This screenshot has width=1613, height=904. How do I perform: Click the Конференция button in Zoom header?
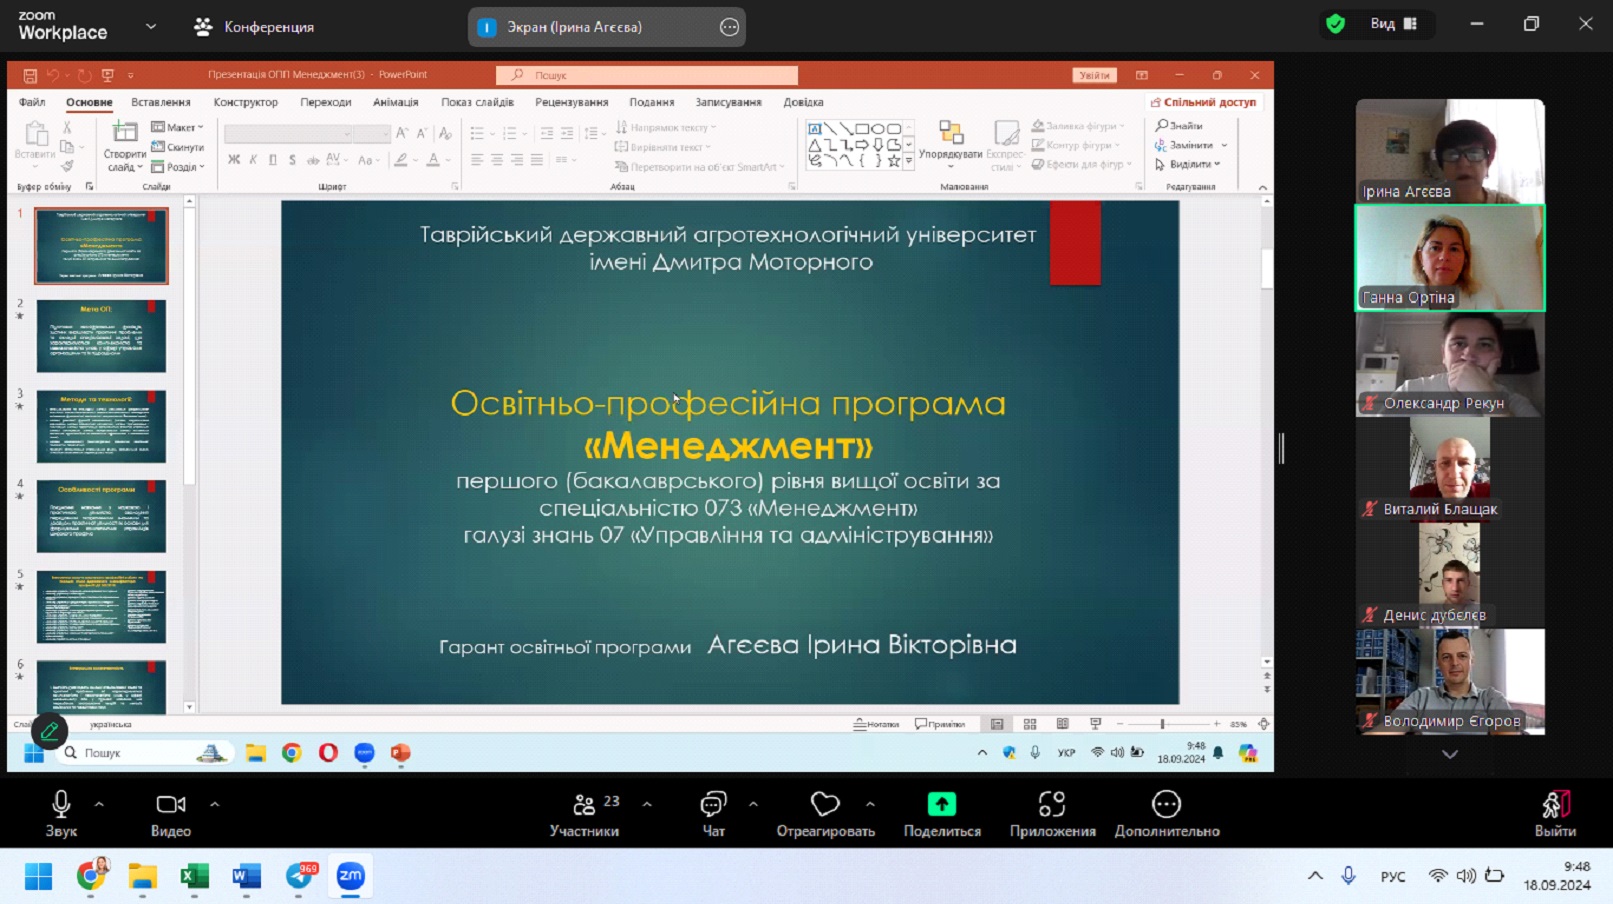[x=254, y=27]
